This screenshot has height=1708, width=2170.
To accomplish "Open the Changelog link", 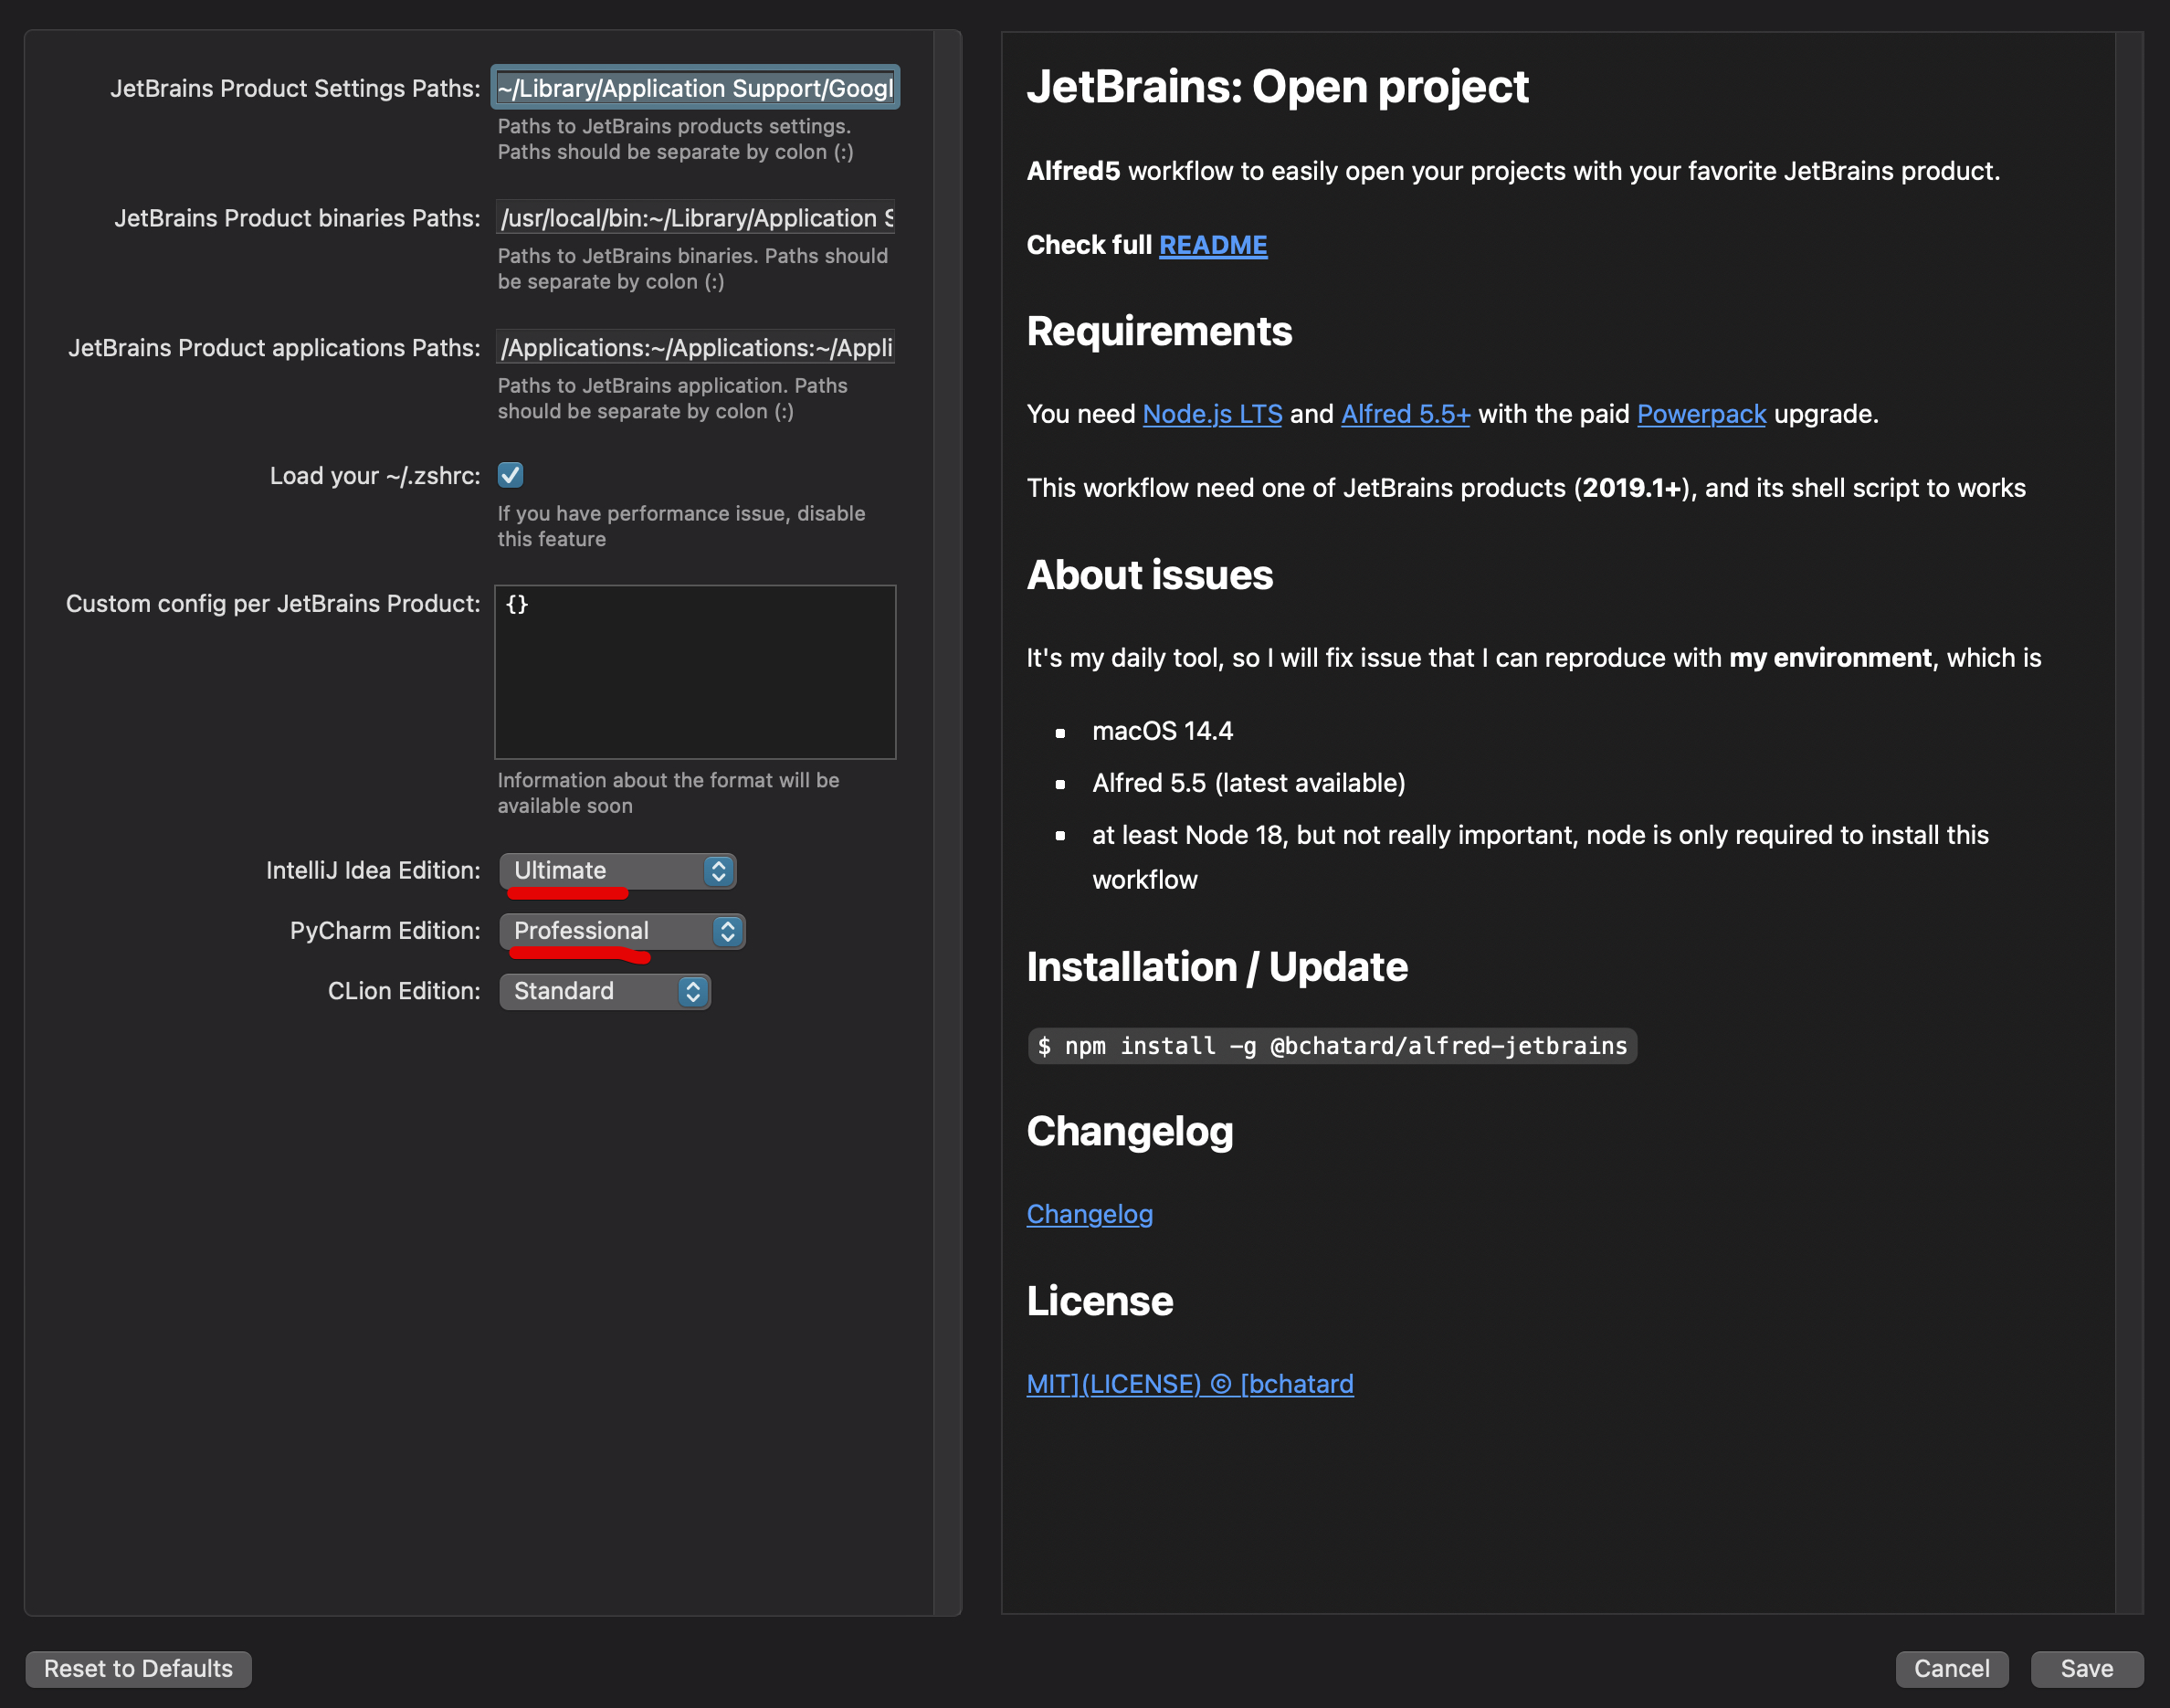I will (x=1089, y=1214).
